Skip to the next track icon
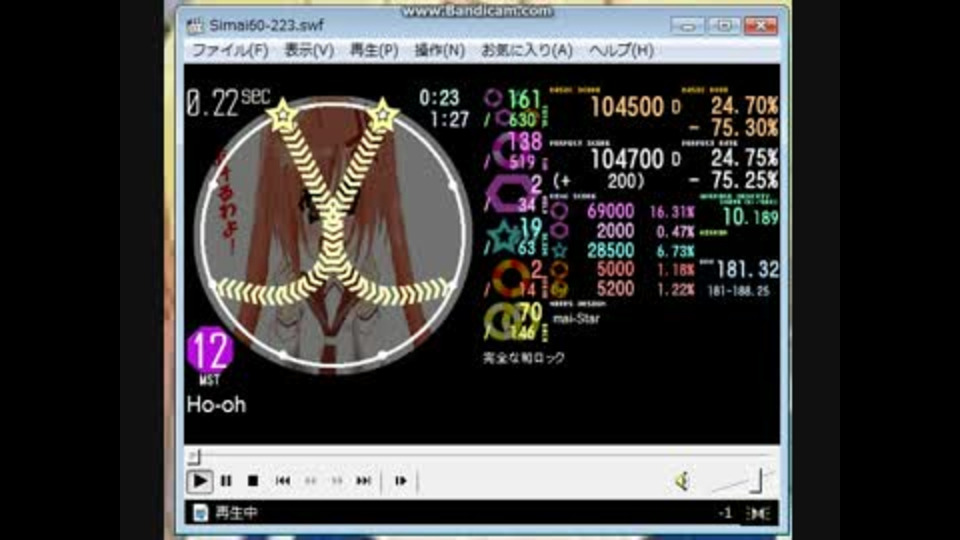 363,481
